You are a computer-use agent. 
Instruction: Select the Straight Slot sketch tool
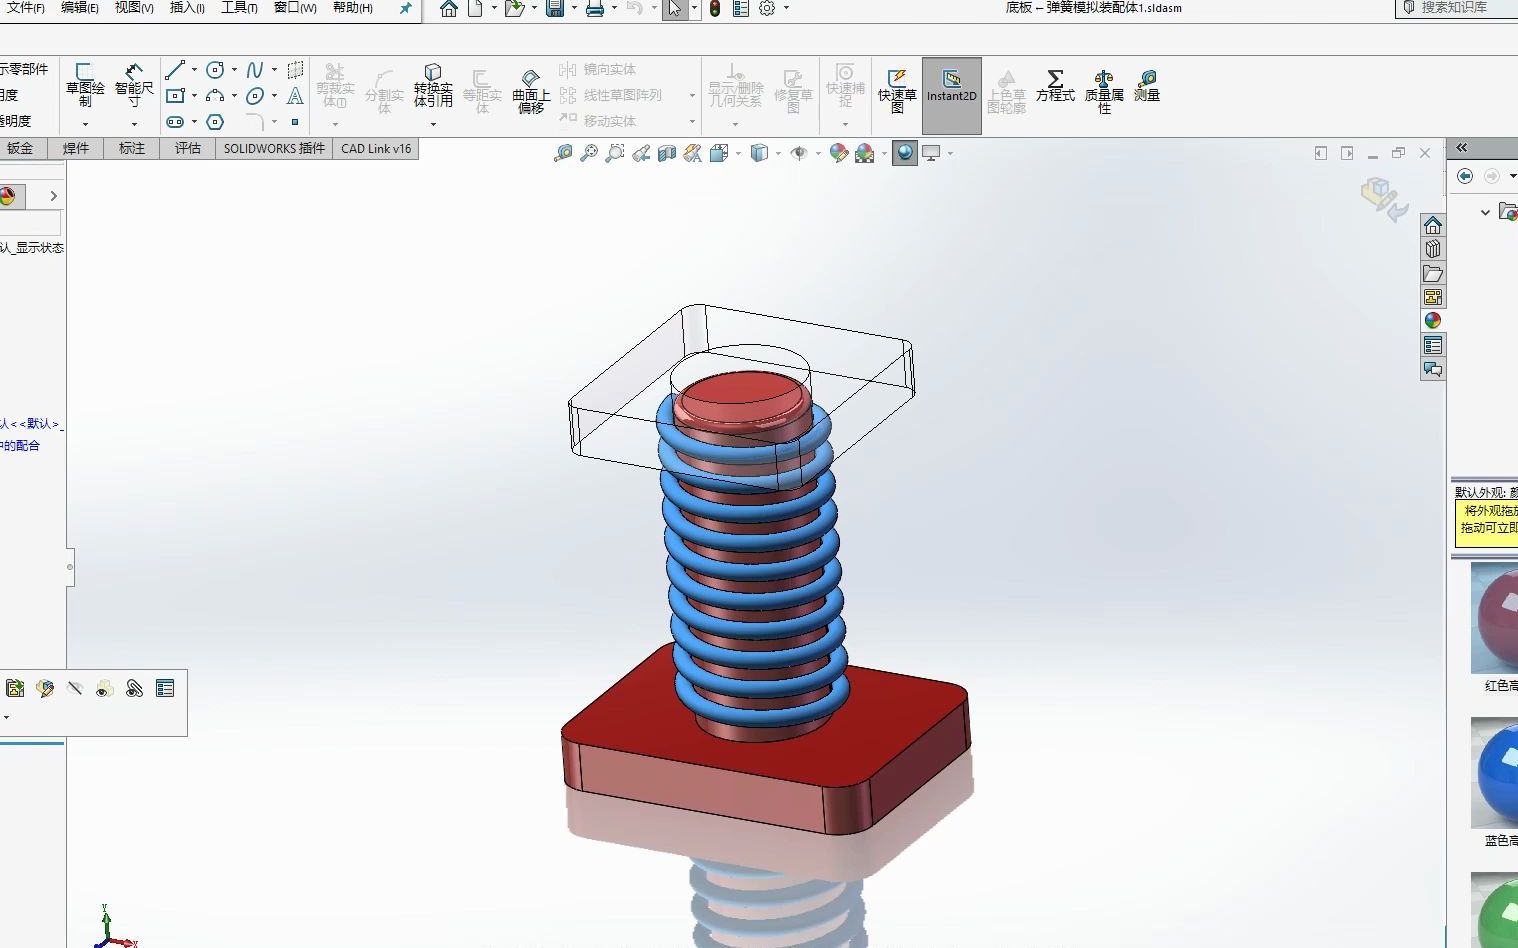(x=175, y=122)
